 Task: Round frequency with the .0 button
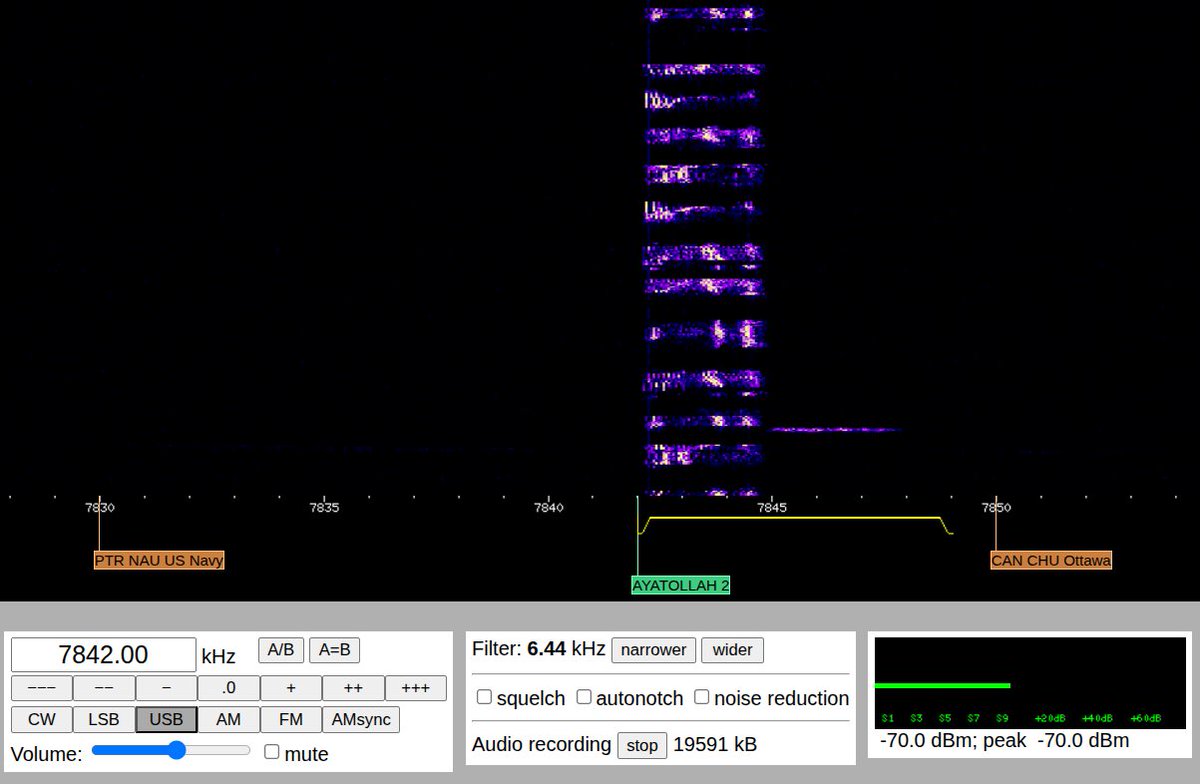coord(228,688)
